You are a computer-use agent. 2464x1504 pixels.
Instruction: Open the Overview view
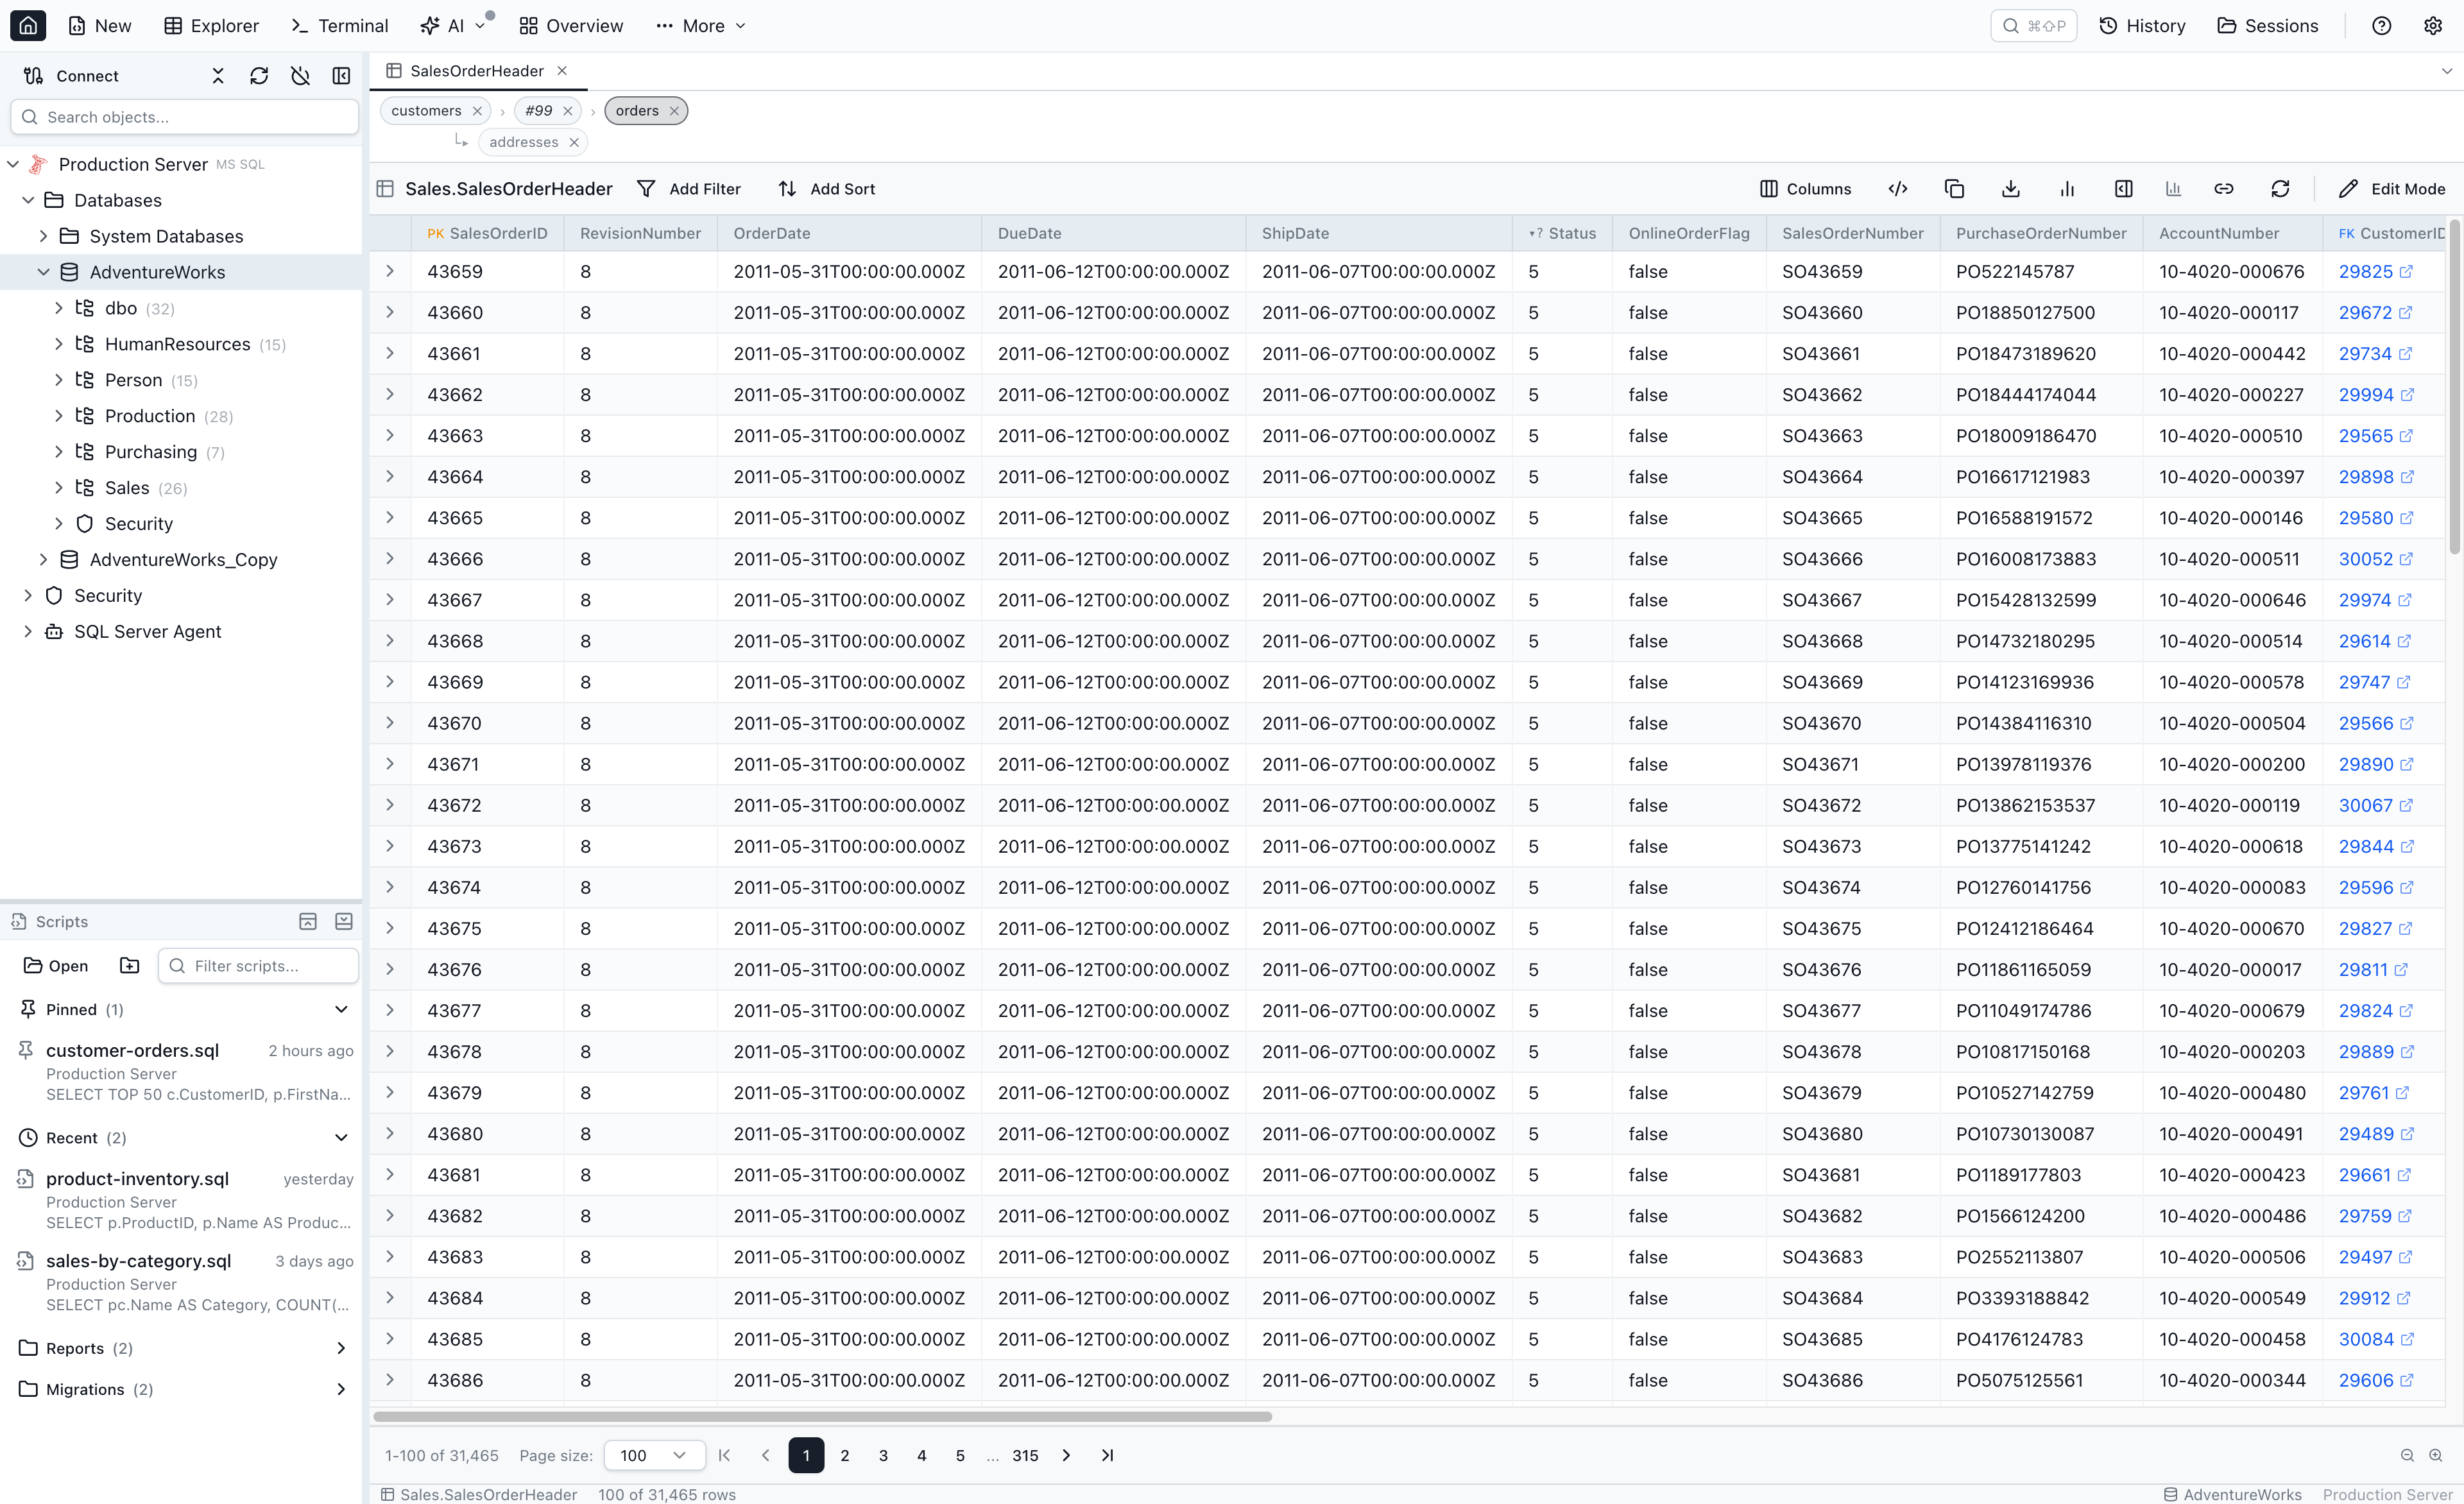pos(571,26)
